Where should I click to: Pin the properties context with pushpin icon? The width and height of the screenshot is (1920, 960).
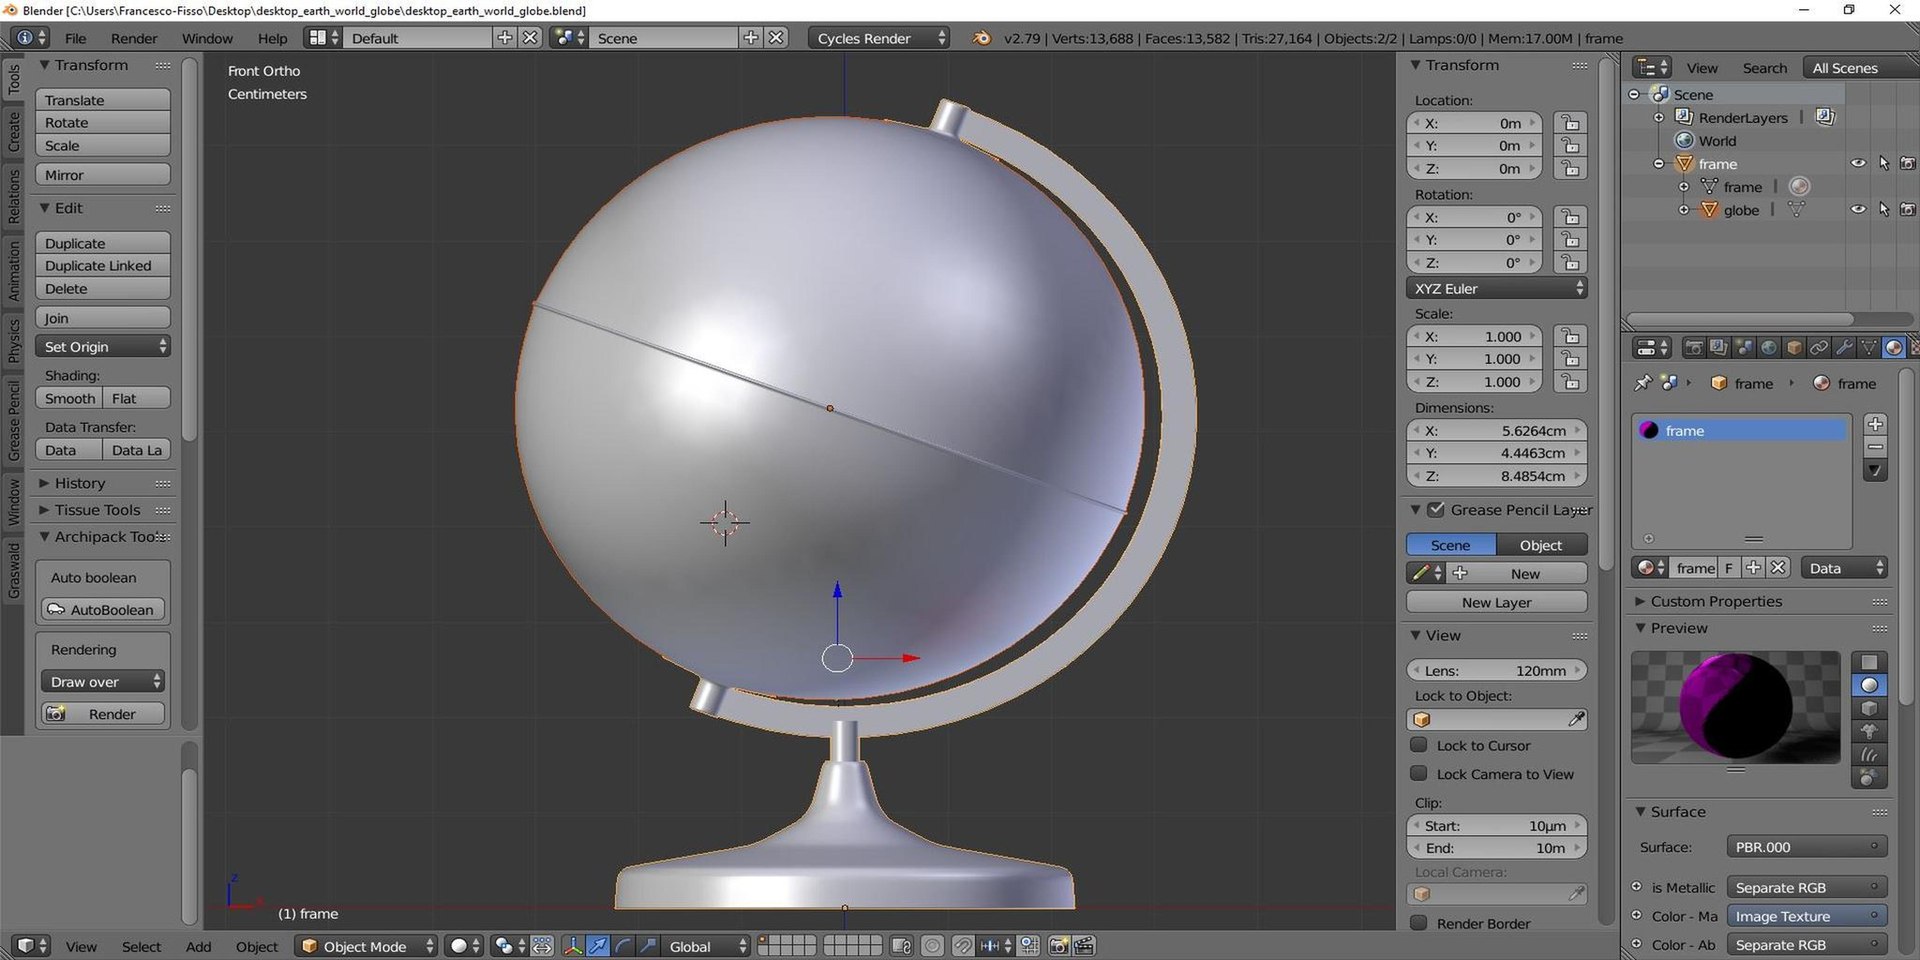[x=1642, y=383]
